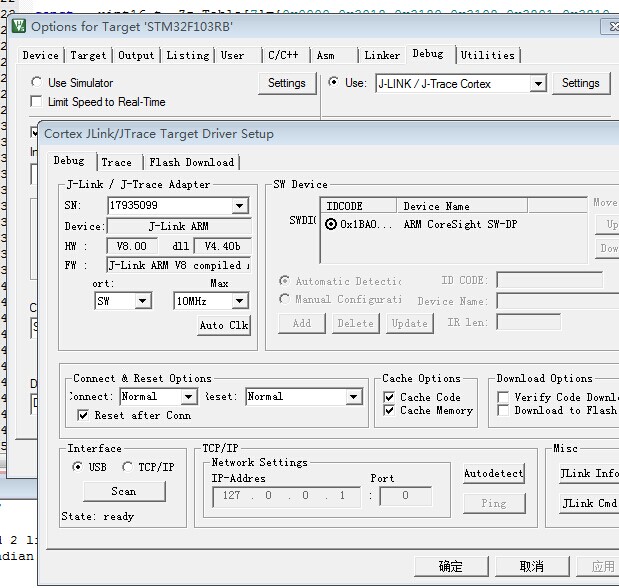Image resolution: width=619 pixels, height=588 pixels.
Task: Click the IDCODE column header
Action: click(x=358, y=206)
